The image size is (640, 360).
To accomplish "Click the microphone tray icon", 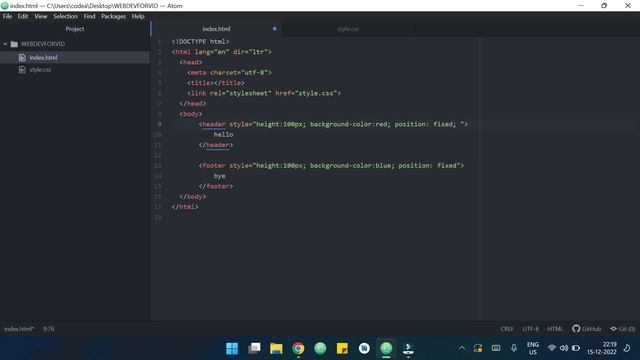I will click(513, 348).
